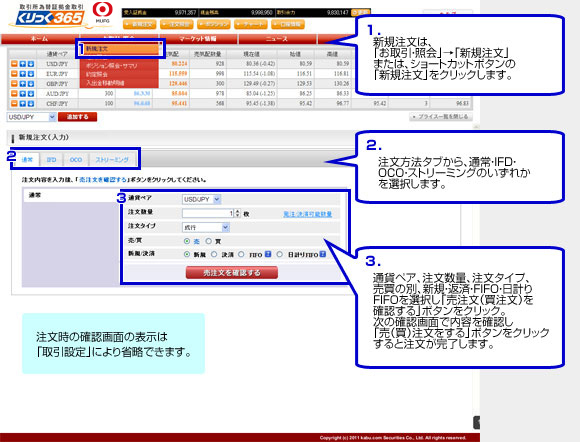This screenshot has height=442, width=580.
Task: Click the CHF/JPY 売気配 price 95.441
Action: (179, 104)
